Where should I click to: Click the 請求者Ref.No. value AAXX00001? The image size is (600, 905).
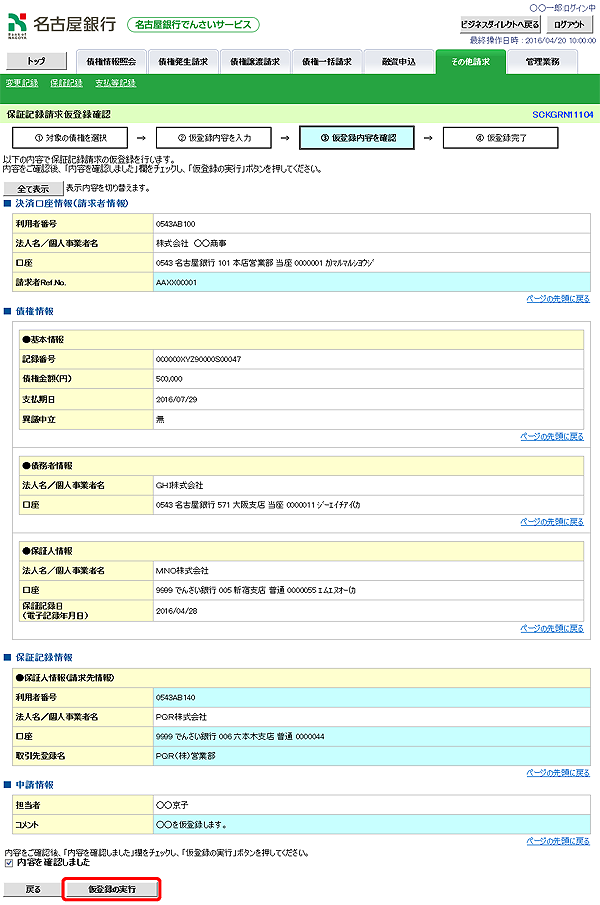[x=176, y=283]
